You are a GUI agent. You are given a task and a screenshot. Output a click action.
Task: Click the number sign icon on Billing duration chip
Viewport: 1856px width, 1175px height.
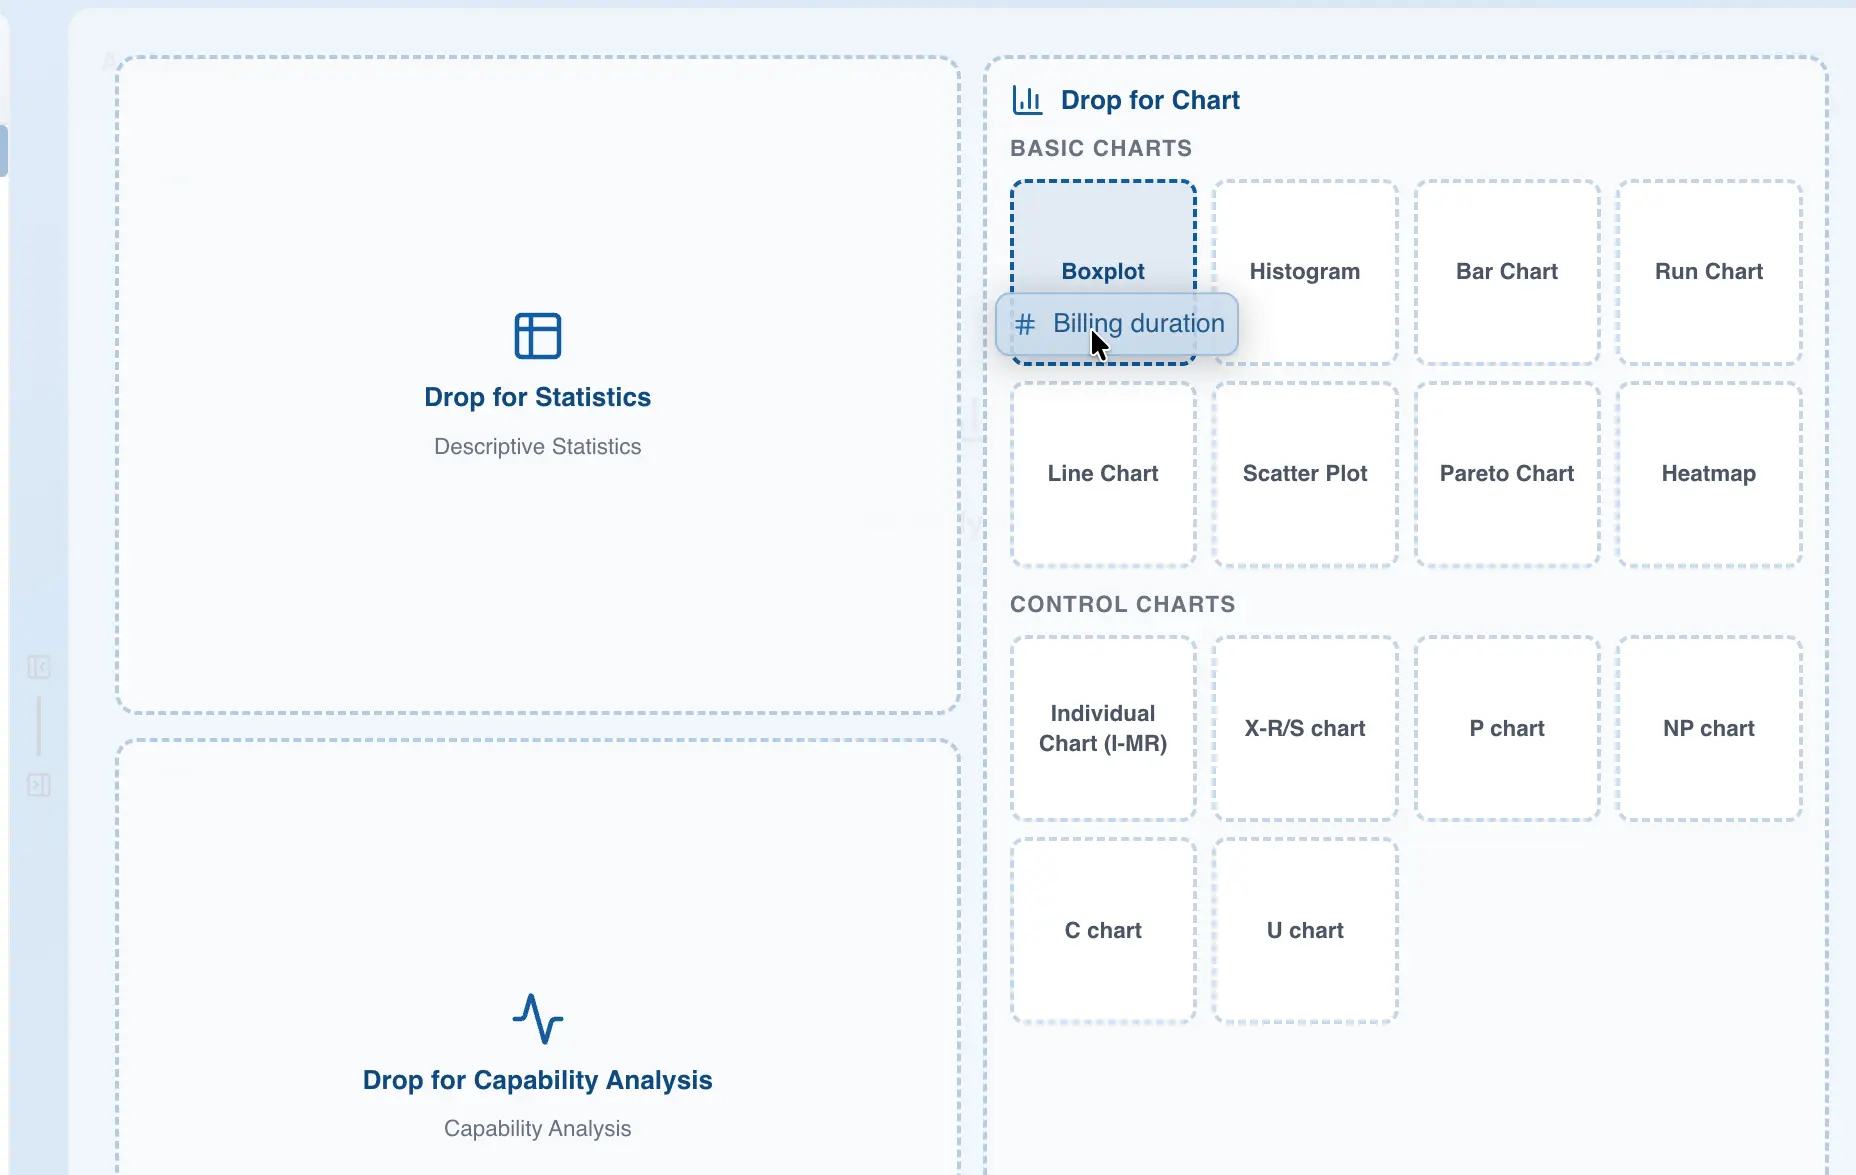[x=1026, y=324]
